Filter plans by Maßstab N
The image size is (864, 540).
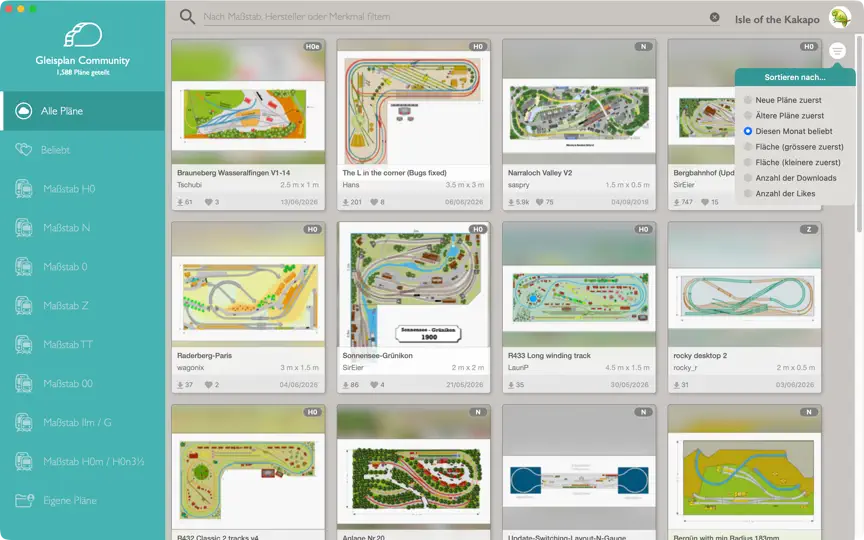click(x=83, y=228)
